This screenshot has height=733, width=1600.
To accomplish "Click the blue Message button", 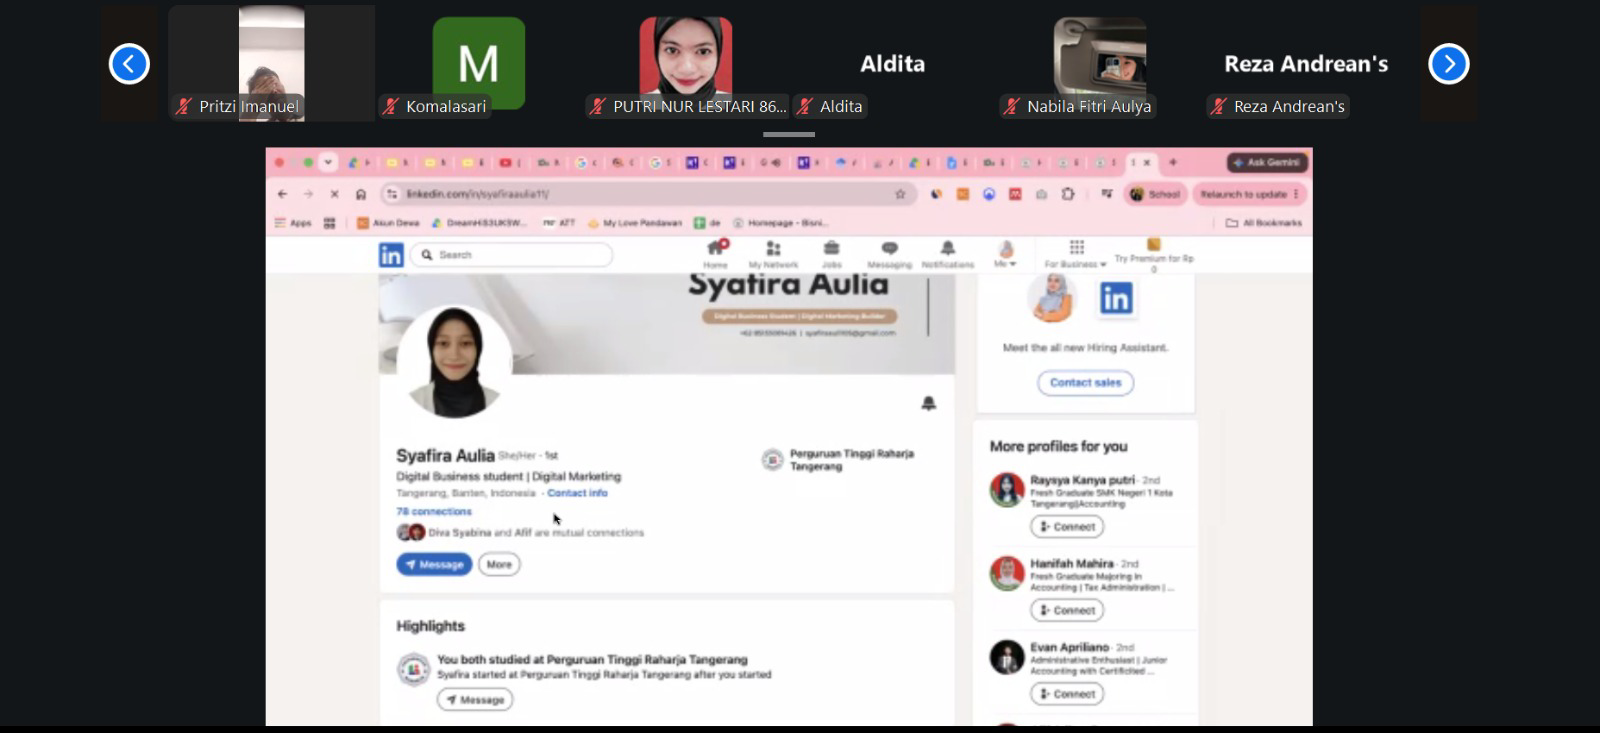I will pyautogui.click(x=434, y=564).
